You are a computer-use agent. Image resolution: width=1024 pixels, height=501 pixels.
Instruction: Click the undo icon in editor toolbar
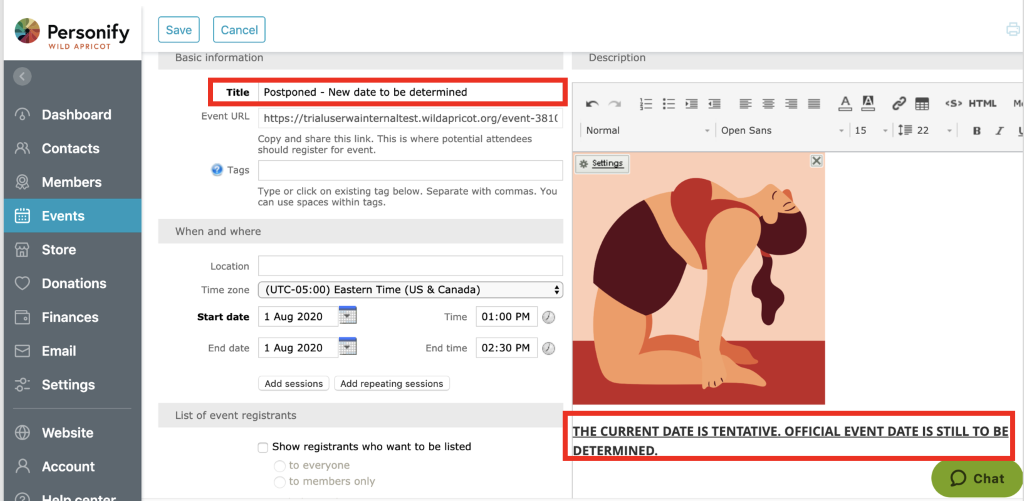point(592,103)
